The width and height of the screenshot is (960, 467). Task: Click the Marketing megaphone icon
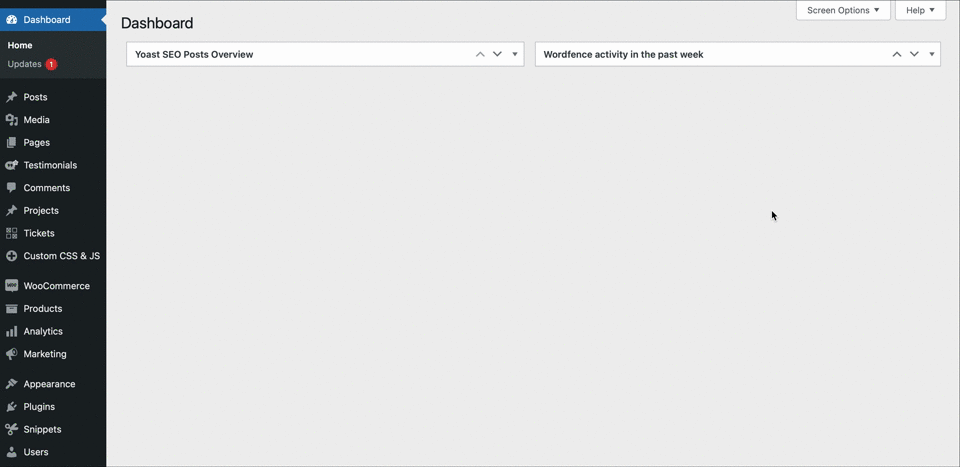pos(12,354)
